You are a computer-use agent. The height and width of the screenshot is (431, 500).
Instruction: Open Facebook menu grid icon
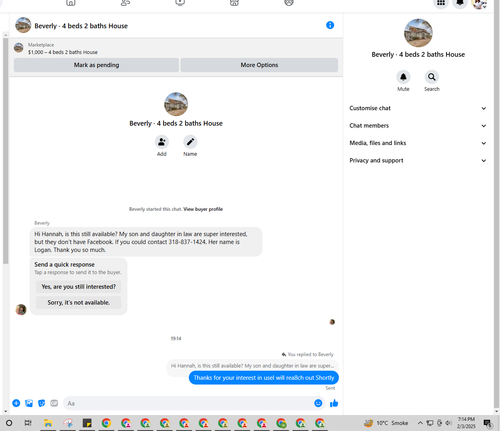441,3
